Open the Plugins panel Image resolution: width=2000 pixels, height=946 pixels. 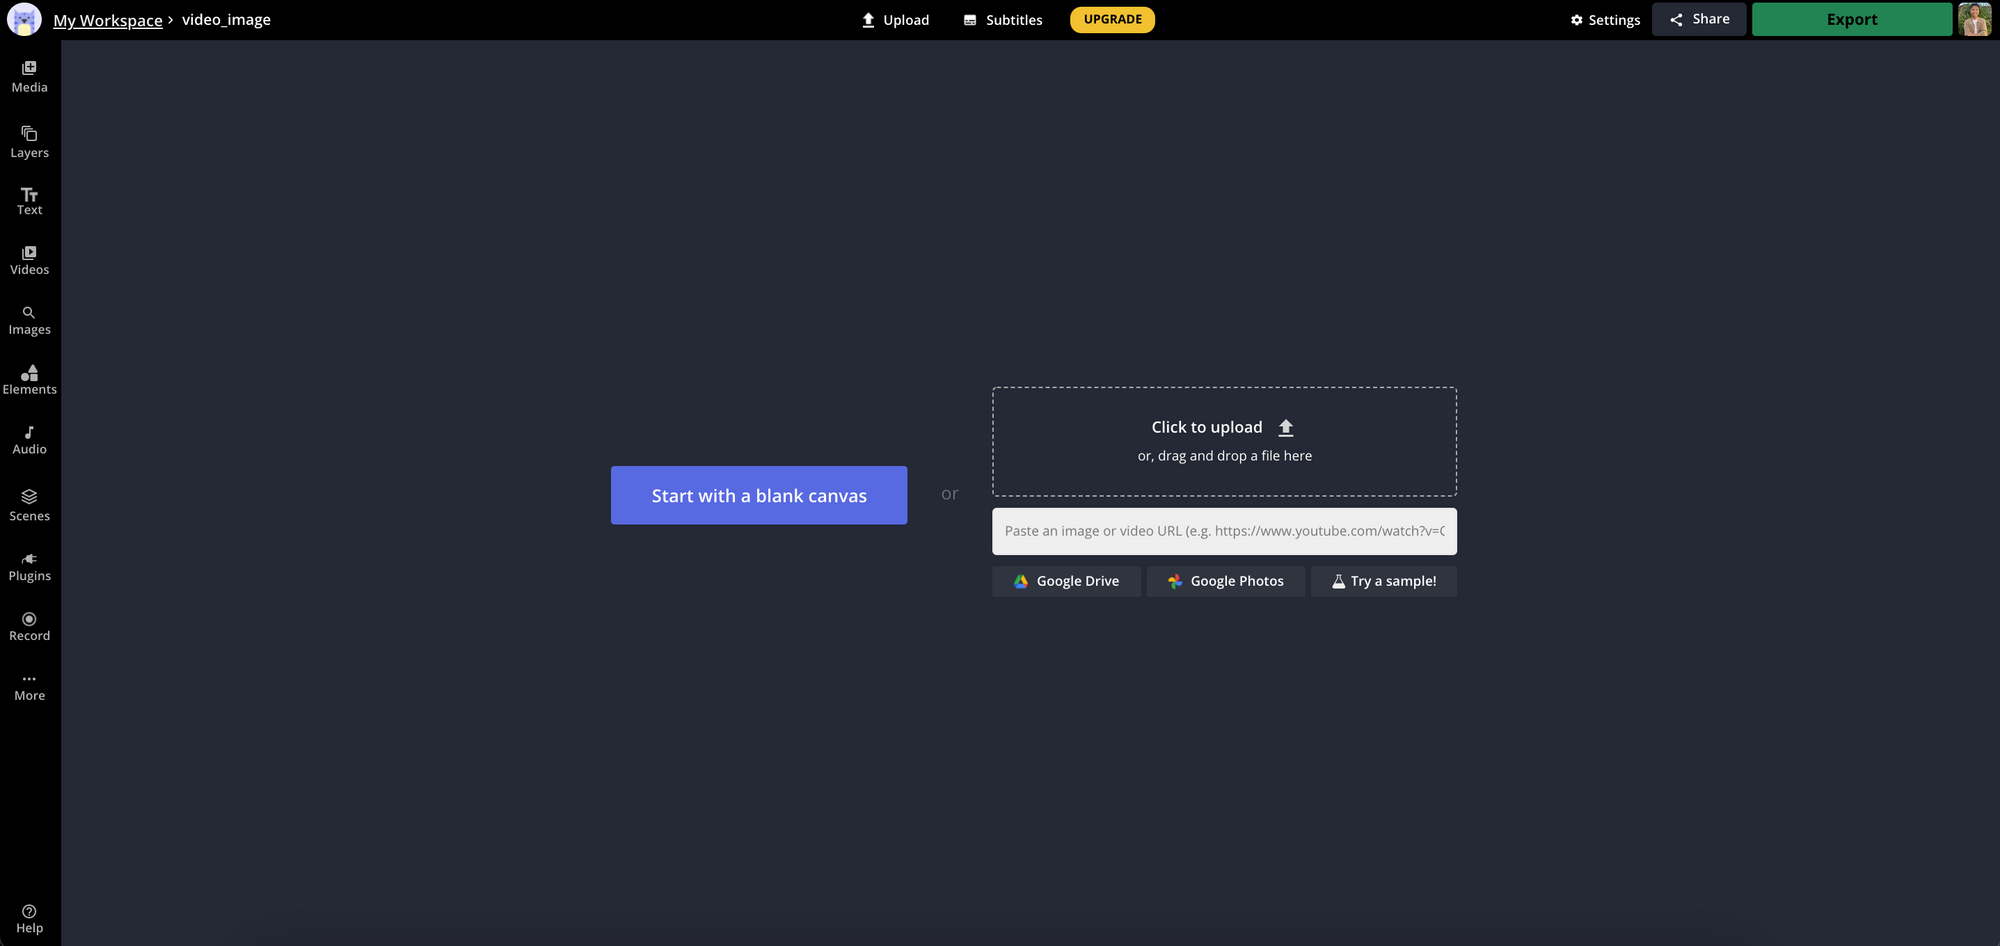point(29,567)
